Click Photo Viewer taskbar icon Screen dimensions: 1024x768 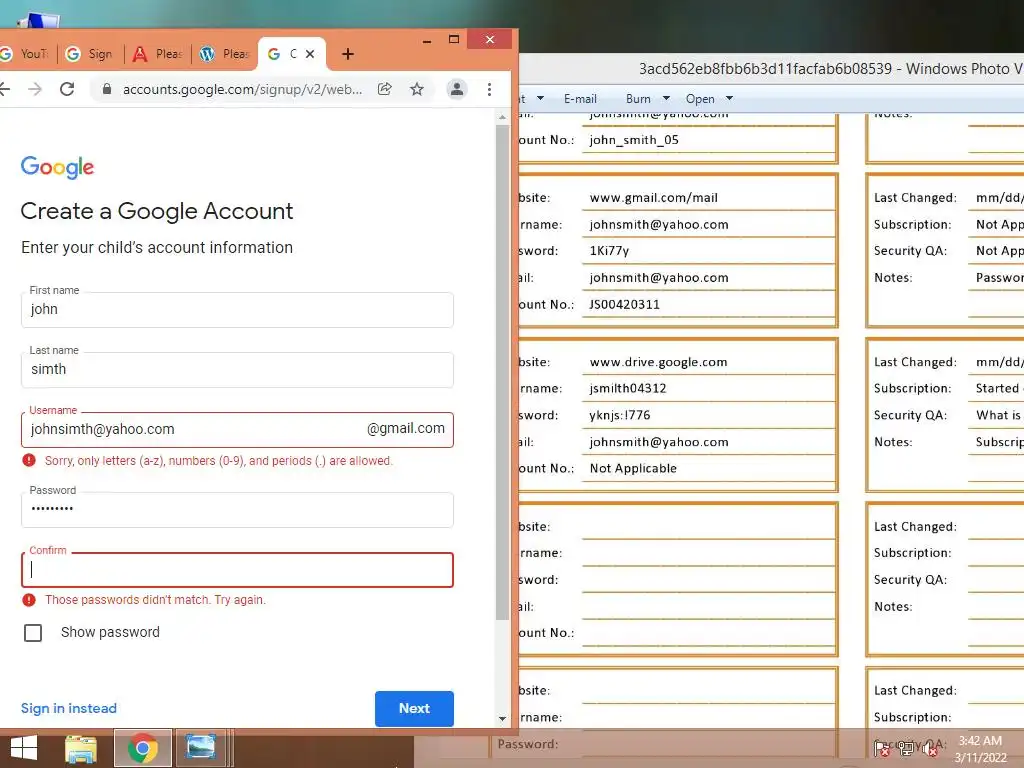pos(200,748)
